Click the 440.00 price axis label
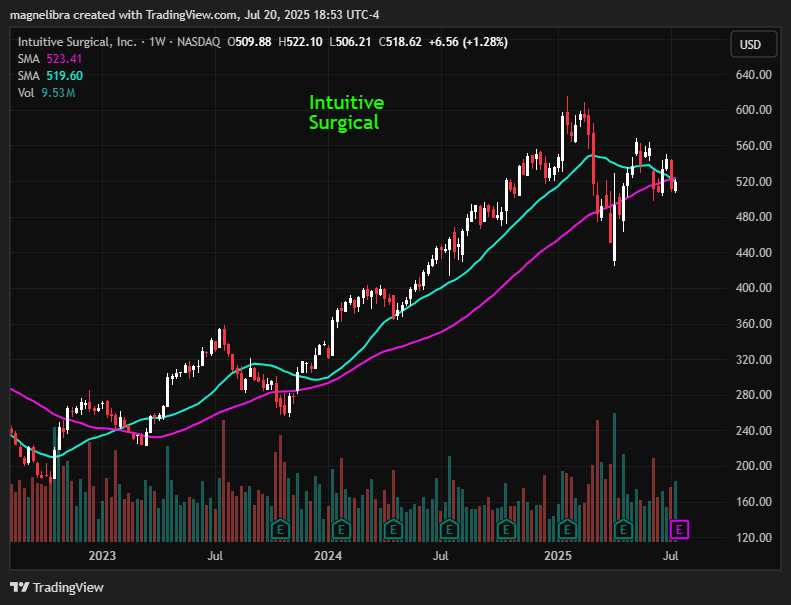 754,253
